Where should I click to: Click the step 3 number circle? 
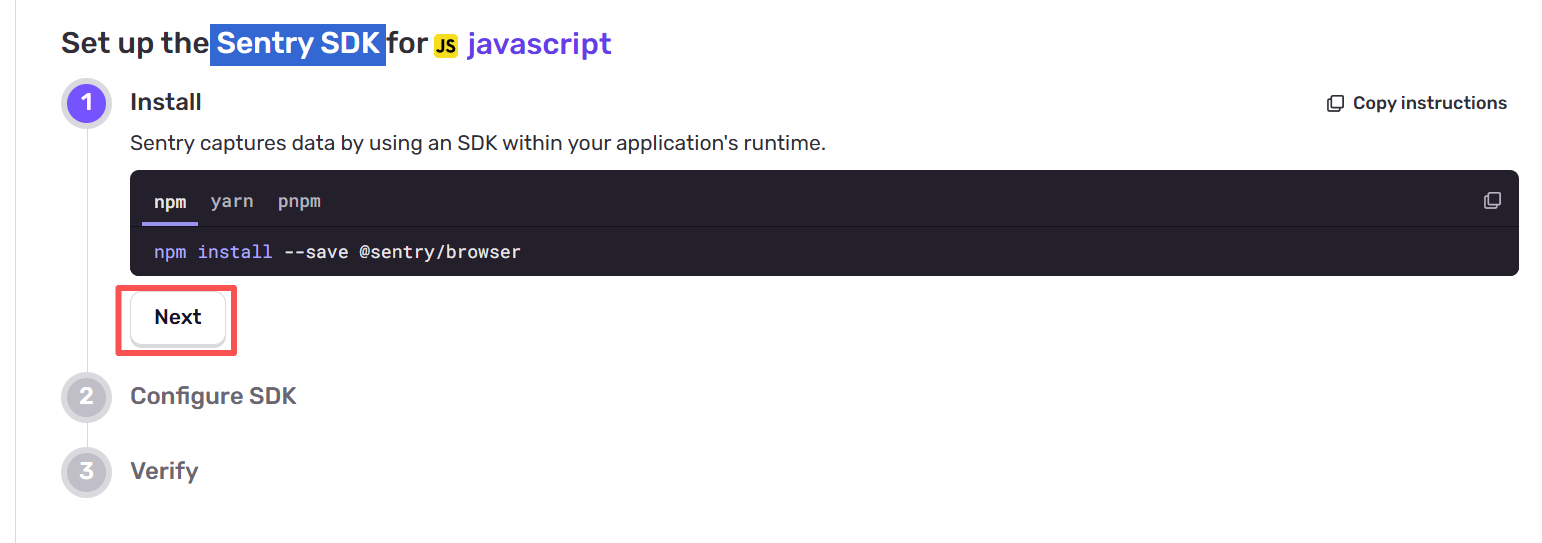pyautogui.click(x=86, y=471)
